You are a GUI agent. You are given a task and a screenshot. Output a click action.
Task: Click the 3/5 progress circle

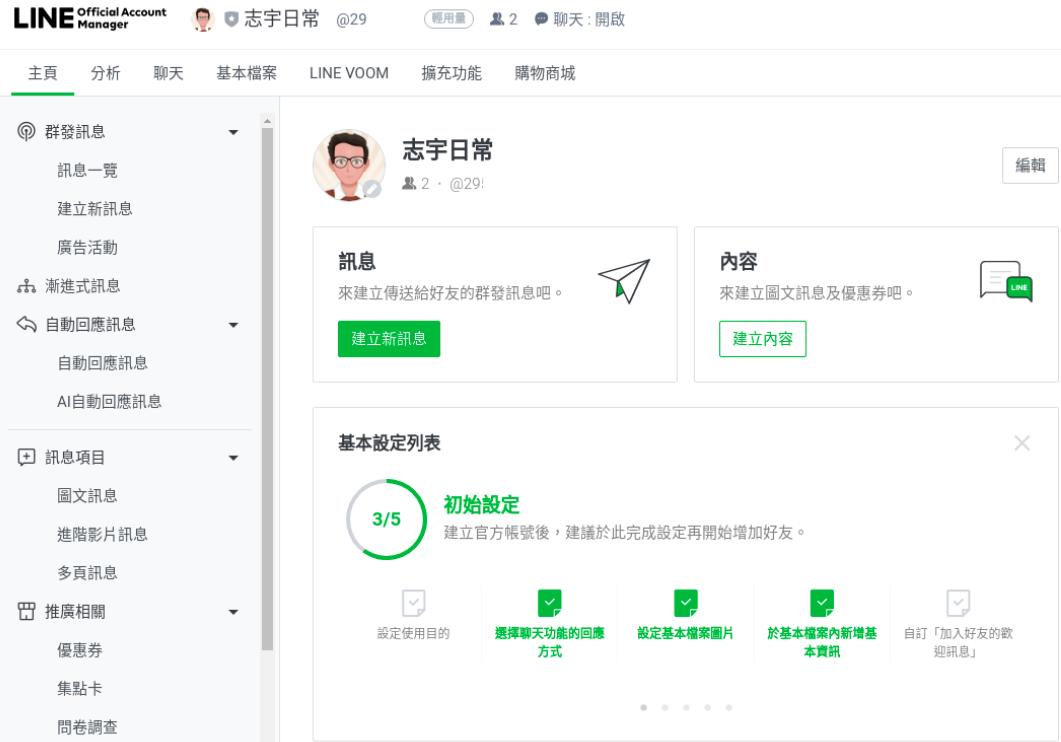(x=386, y=519)
